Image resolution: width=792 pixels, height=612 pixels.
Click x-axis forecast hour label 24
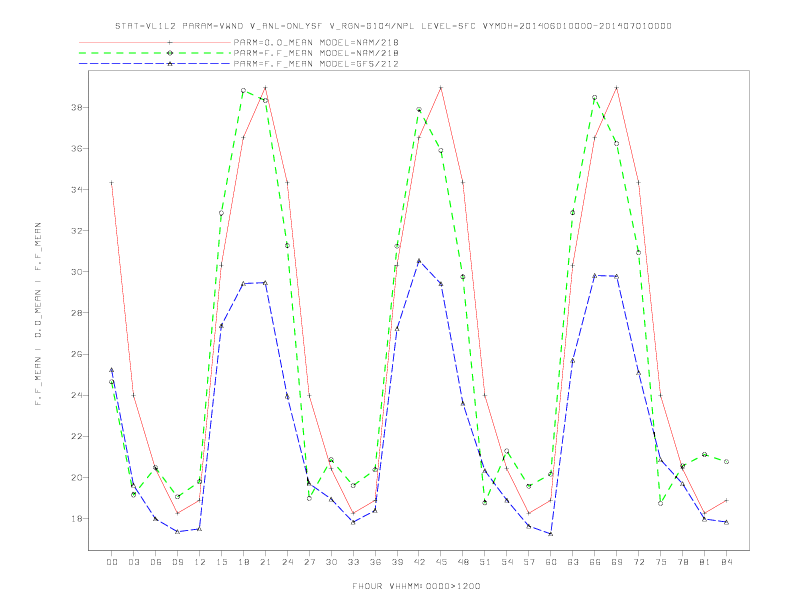287,562
